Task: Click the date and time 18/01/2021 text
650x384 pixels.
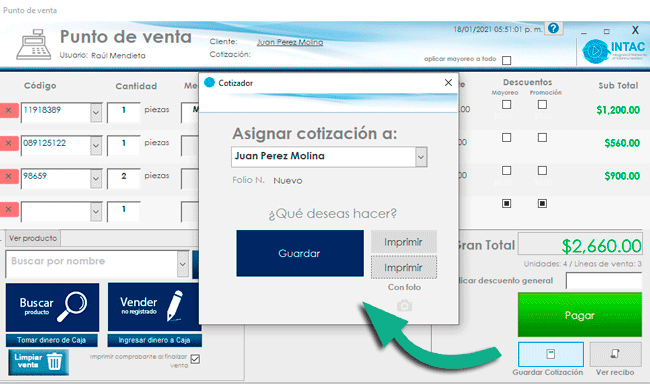Action: pyautogui.click(x=497, y=29)
